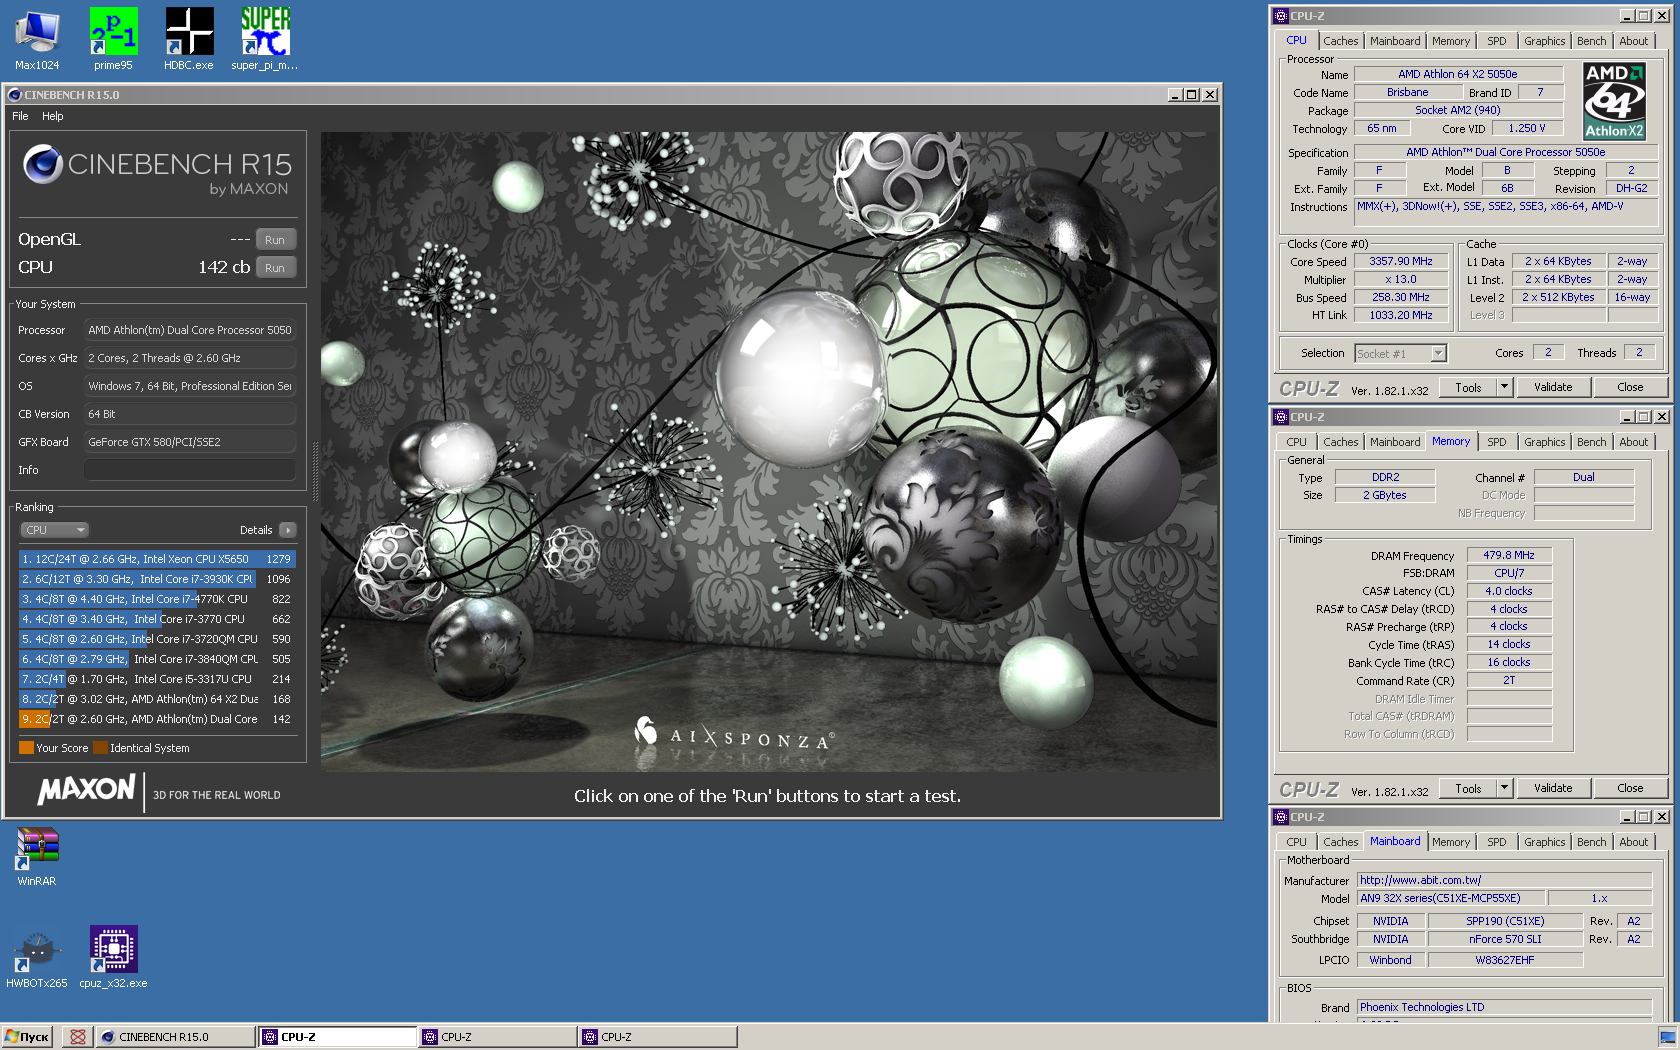Click the Processor field in Cinebench
Viewport: 1680px width, 1050px height.
click(190, 330)
